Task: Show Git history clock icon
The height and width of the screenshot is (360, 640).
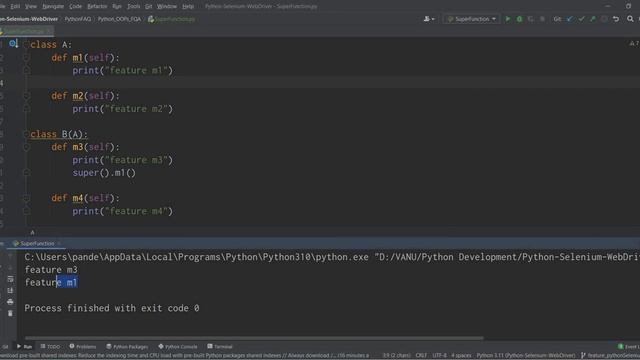Action: click(x=604, y=19)
